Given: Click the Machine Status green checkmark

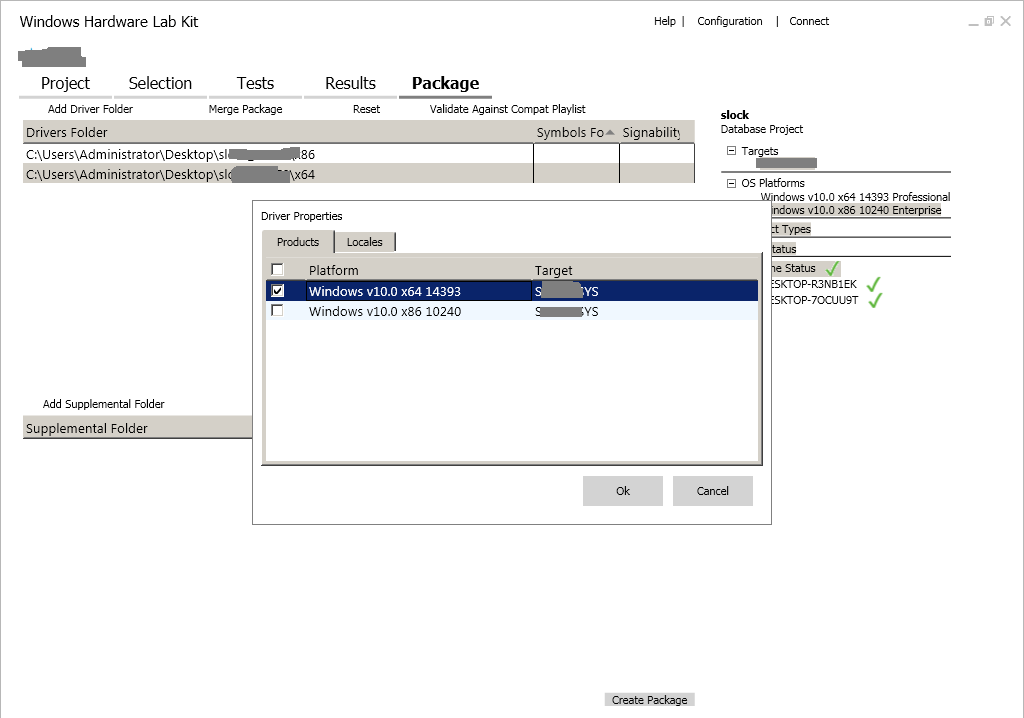Looking at the screenshot, I should 832,268.
